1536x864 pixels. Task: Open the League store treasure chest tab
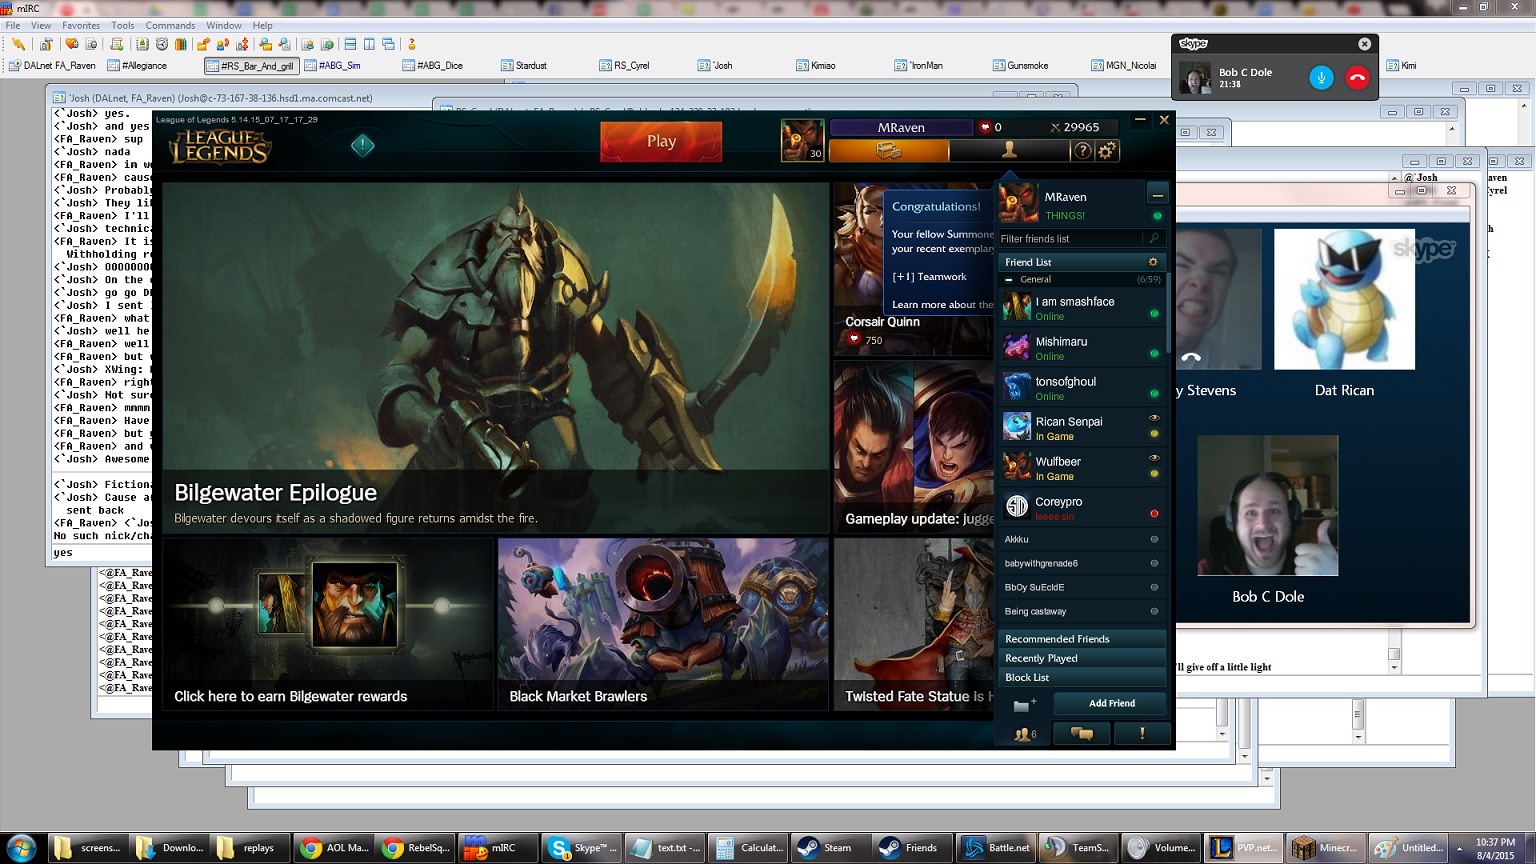coord(888,151)
